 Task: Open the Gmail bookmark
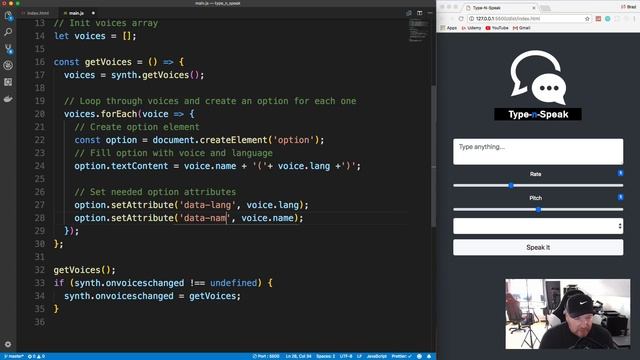(x=522, y=28)
